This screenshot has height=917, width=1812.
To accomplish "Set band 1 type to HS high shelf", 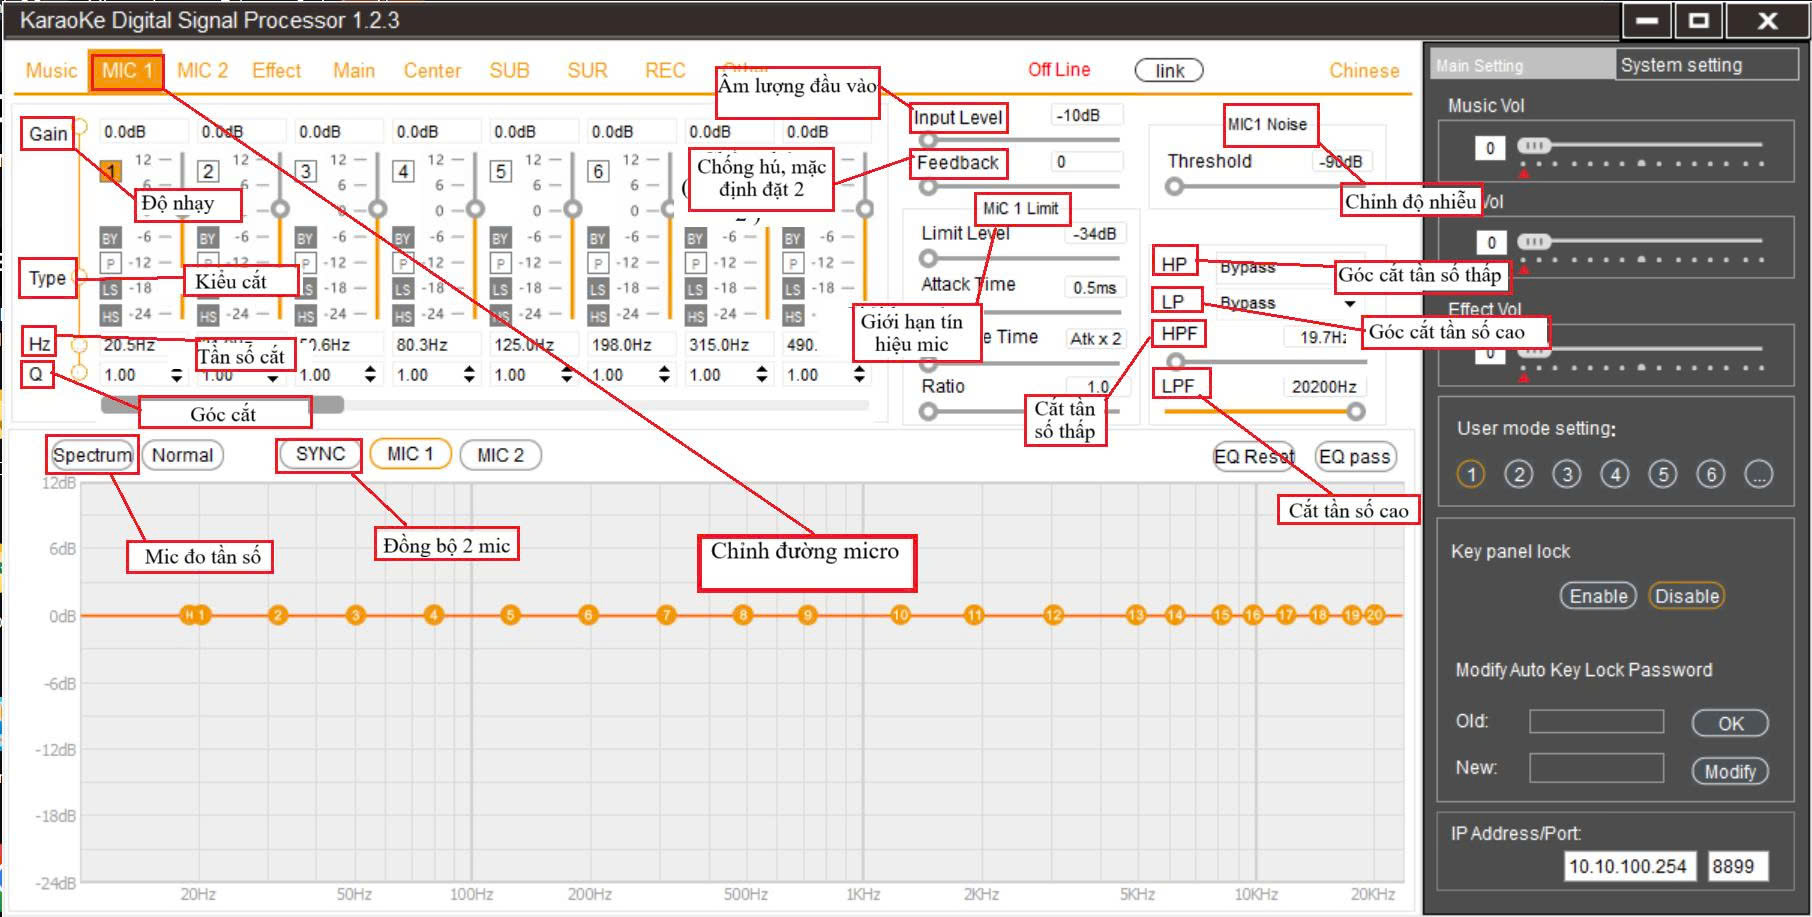I will [110, 316].
